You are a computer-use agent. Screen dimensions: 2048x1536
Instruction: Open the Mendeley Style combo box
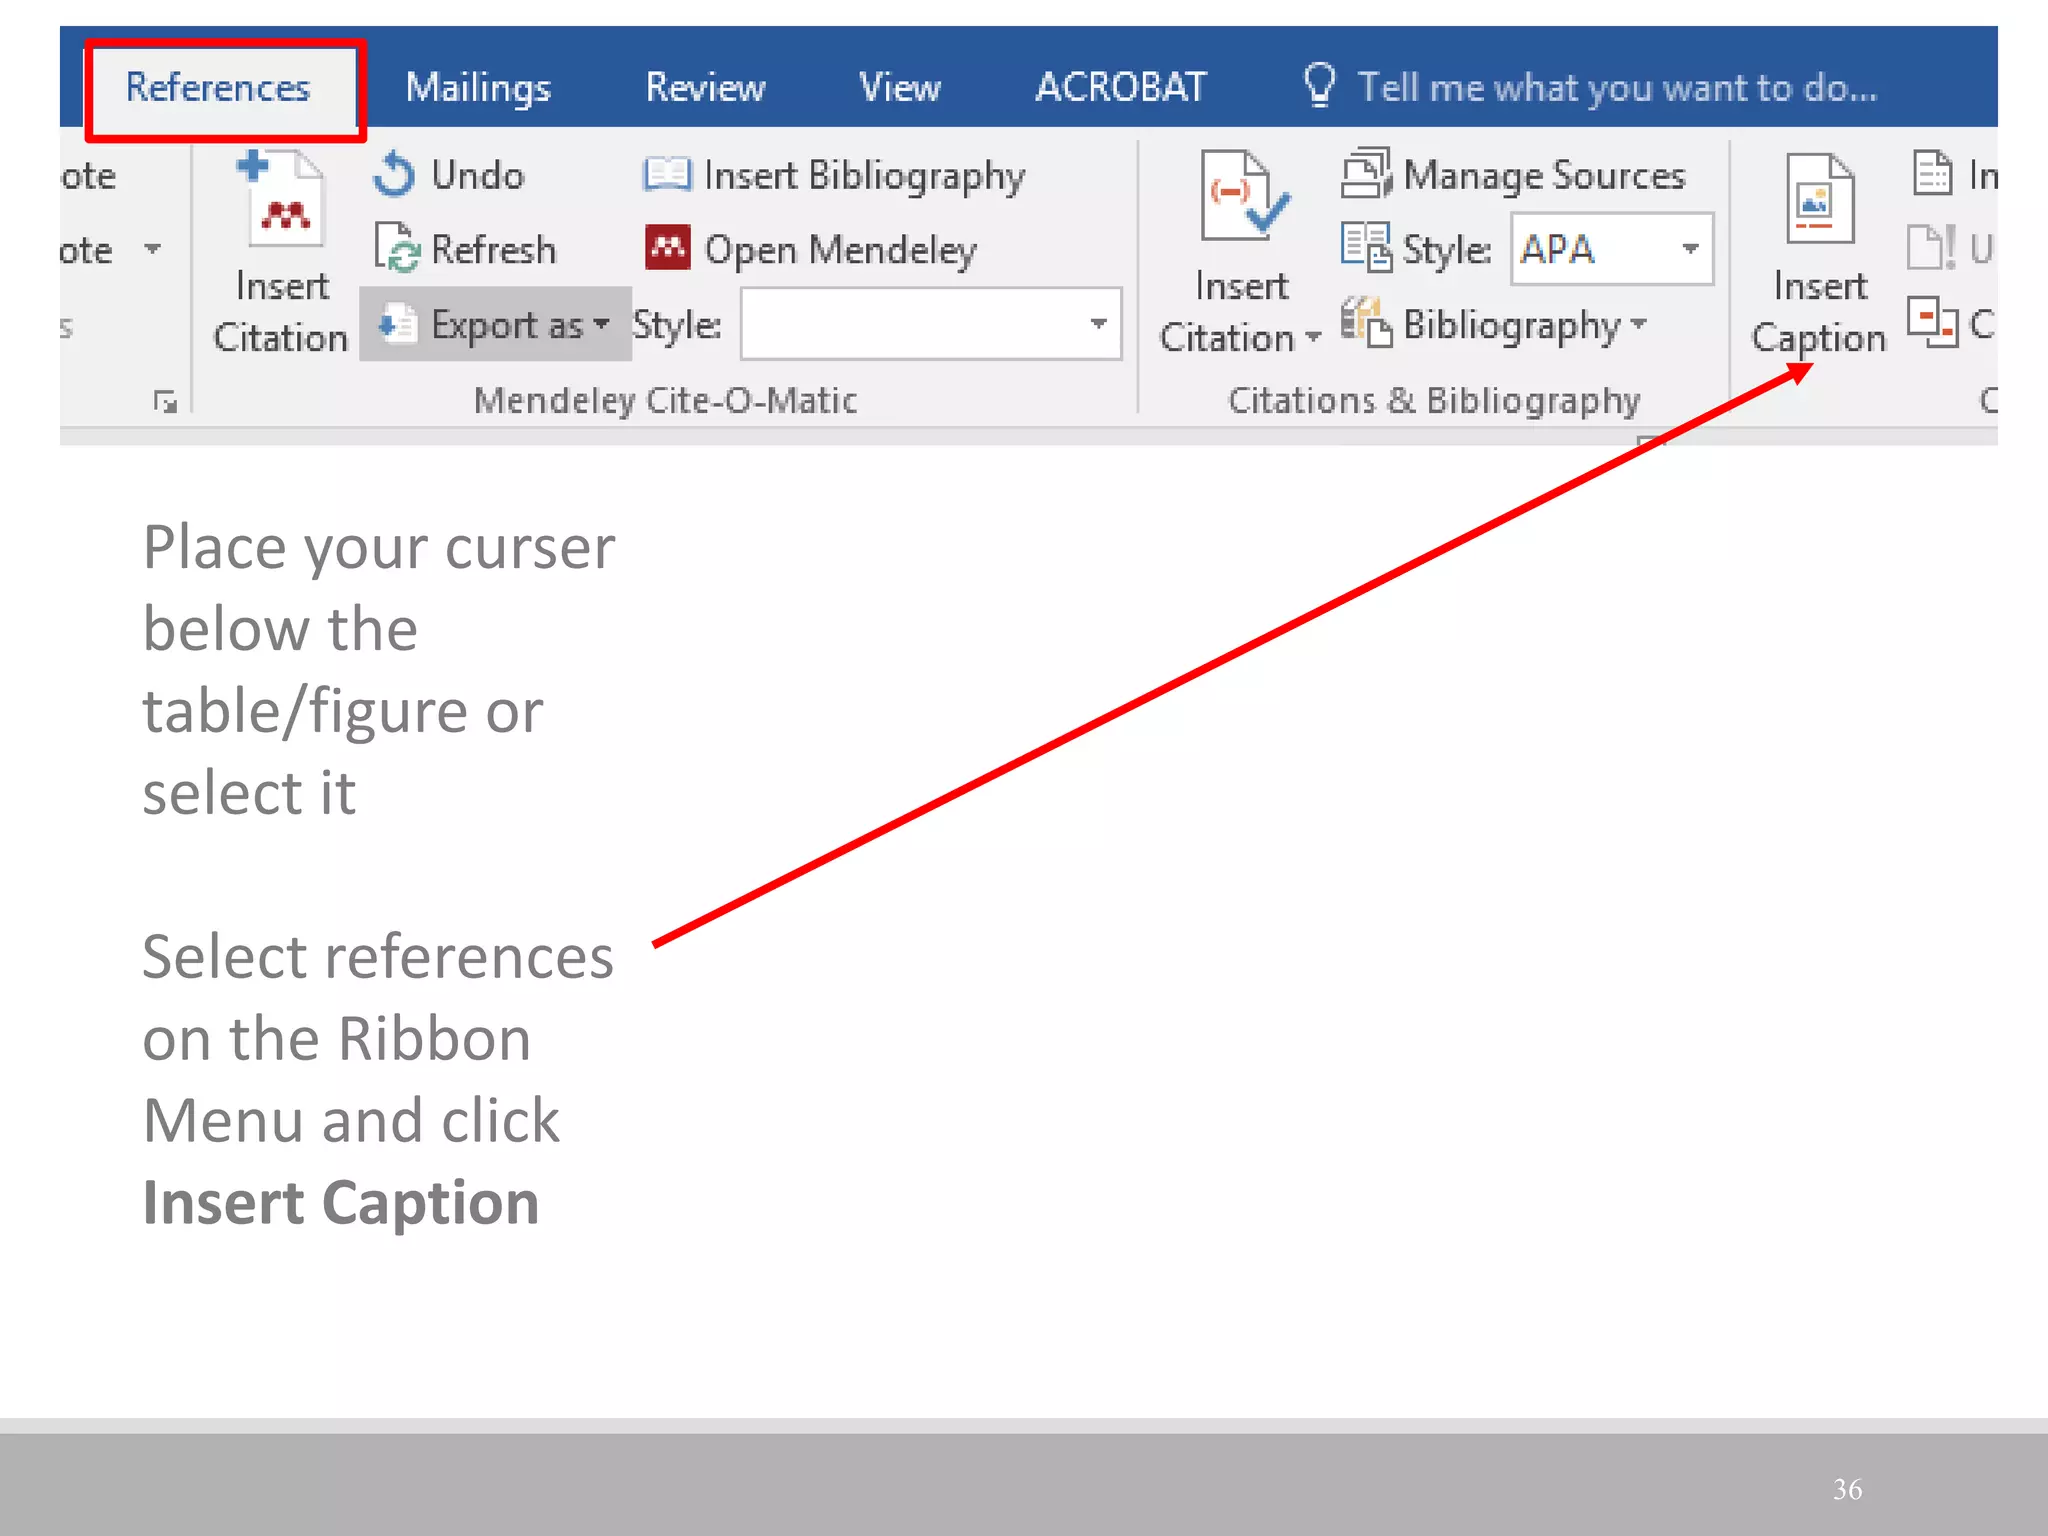1099,323
